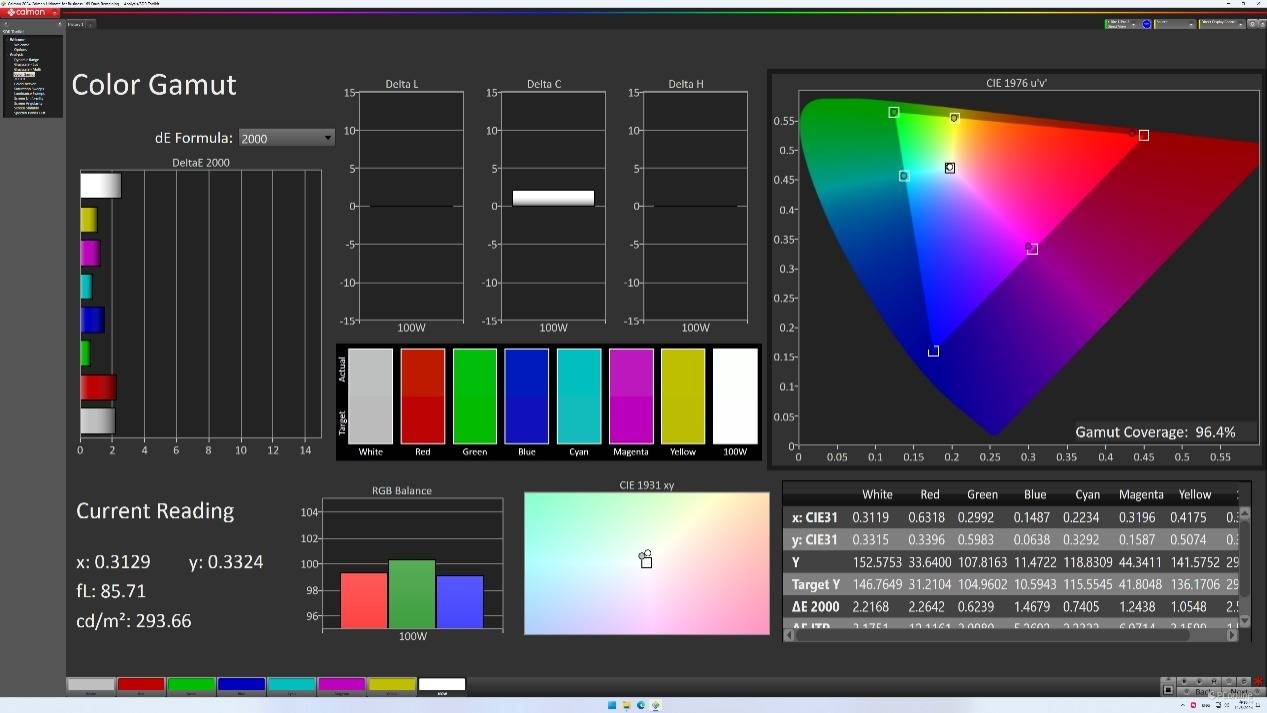Image resolution: width=1267 pixels, height=713 pixels.
Task: Click the Windows Start button on taskbar
Action: (612, 705)
